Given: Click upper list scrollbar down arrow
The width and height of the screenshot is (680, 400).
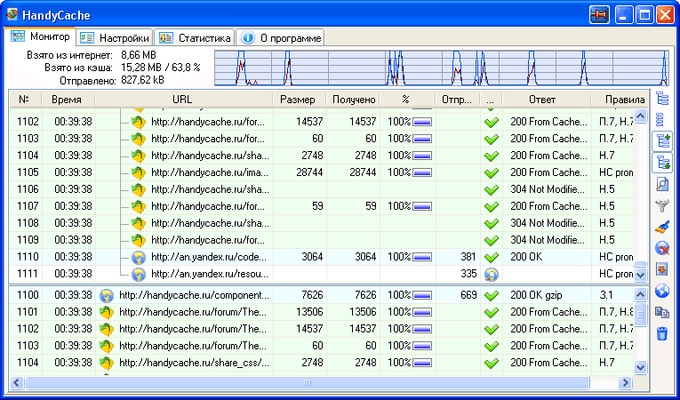Looking at the screenshot, I should pos(641,275).
